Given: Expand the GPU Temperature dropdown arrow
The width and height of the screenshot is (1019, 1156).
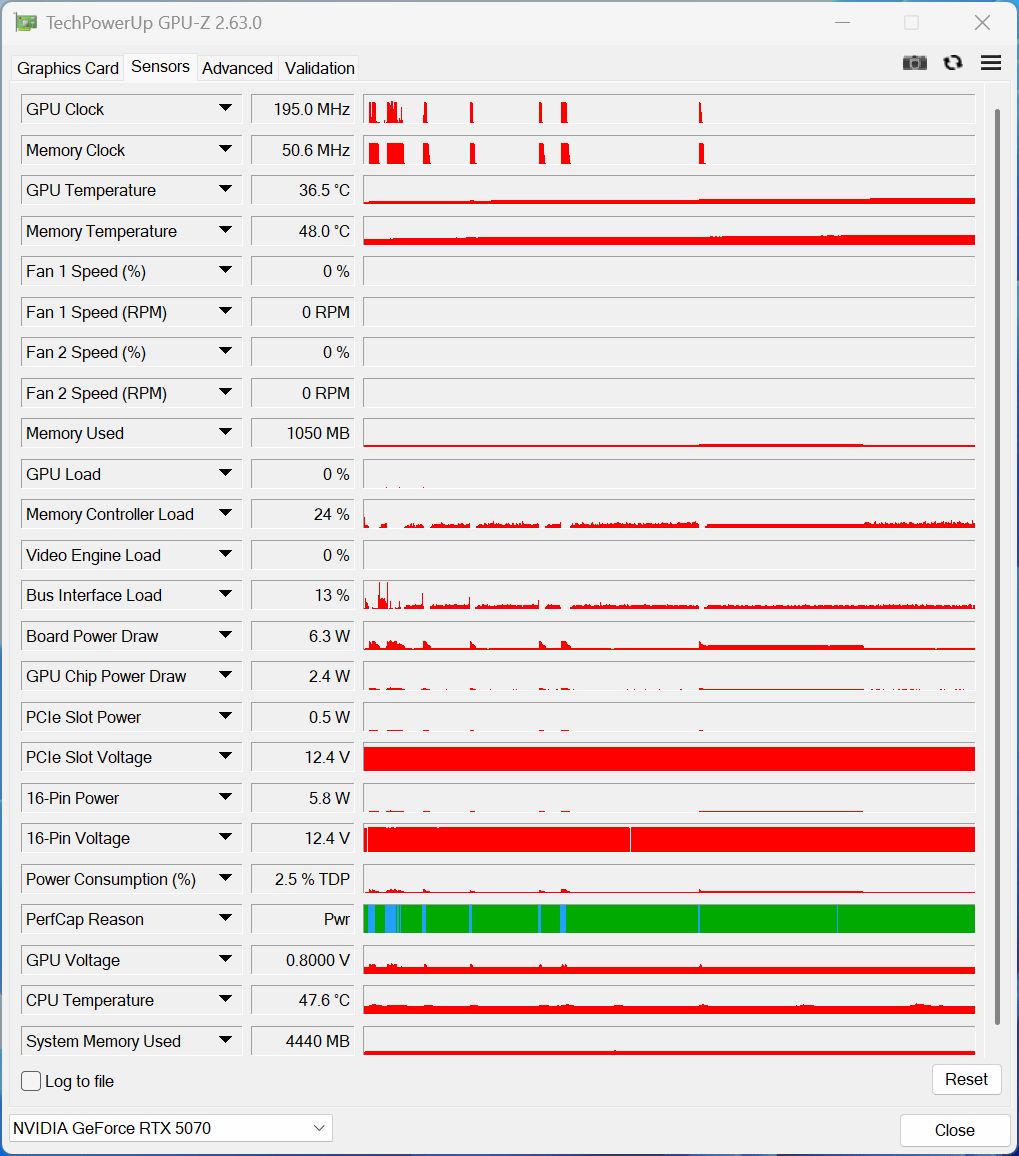Looking at the screenshot, I should [226, 189].
